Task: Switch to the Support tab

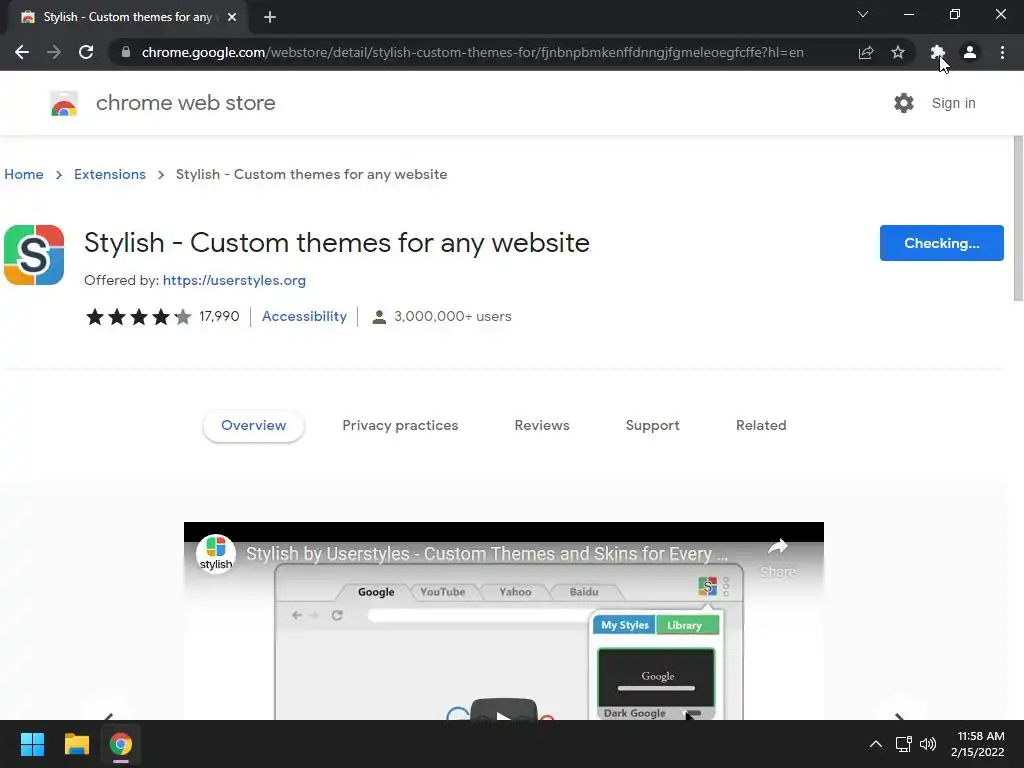Action: click(652, 425)
